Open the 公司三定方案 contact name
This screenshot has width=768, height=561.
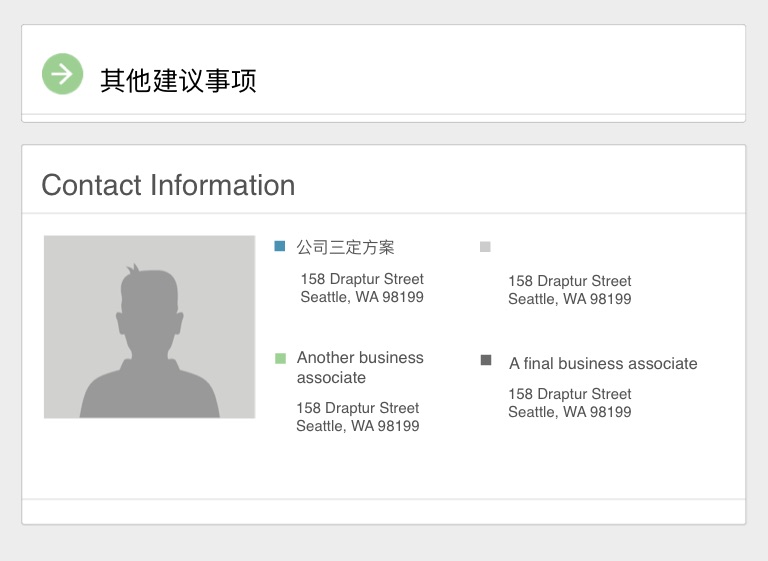pyautogui.click(x=346, y=247)
